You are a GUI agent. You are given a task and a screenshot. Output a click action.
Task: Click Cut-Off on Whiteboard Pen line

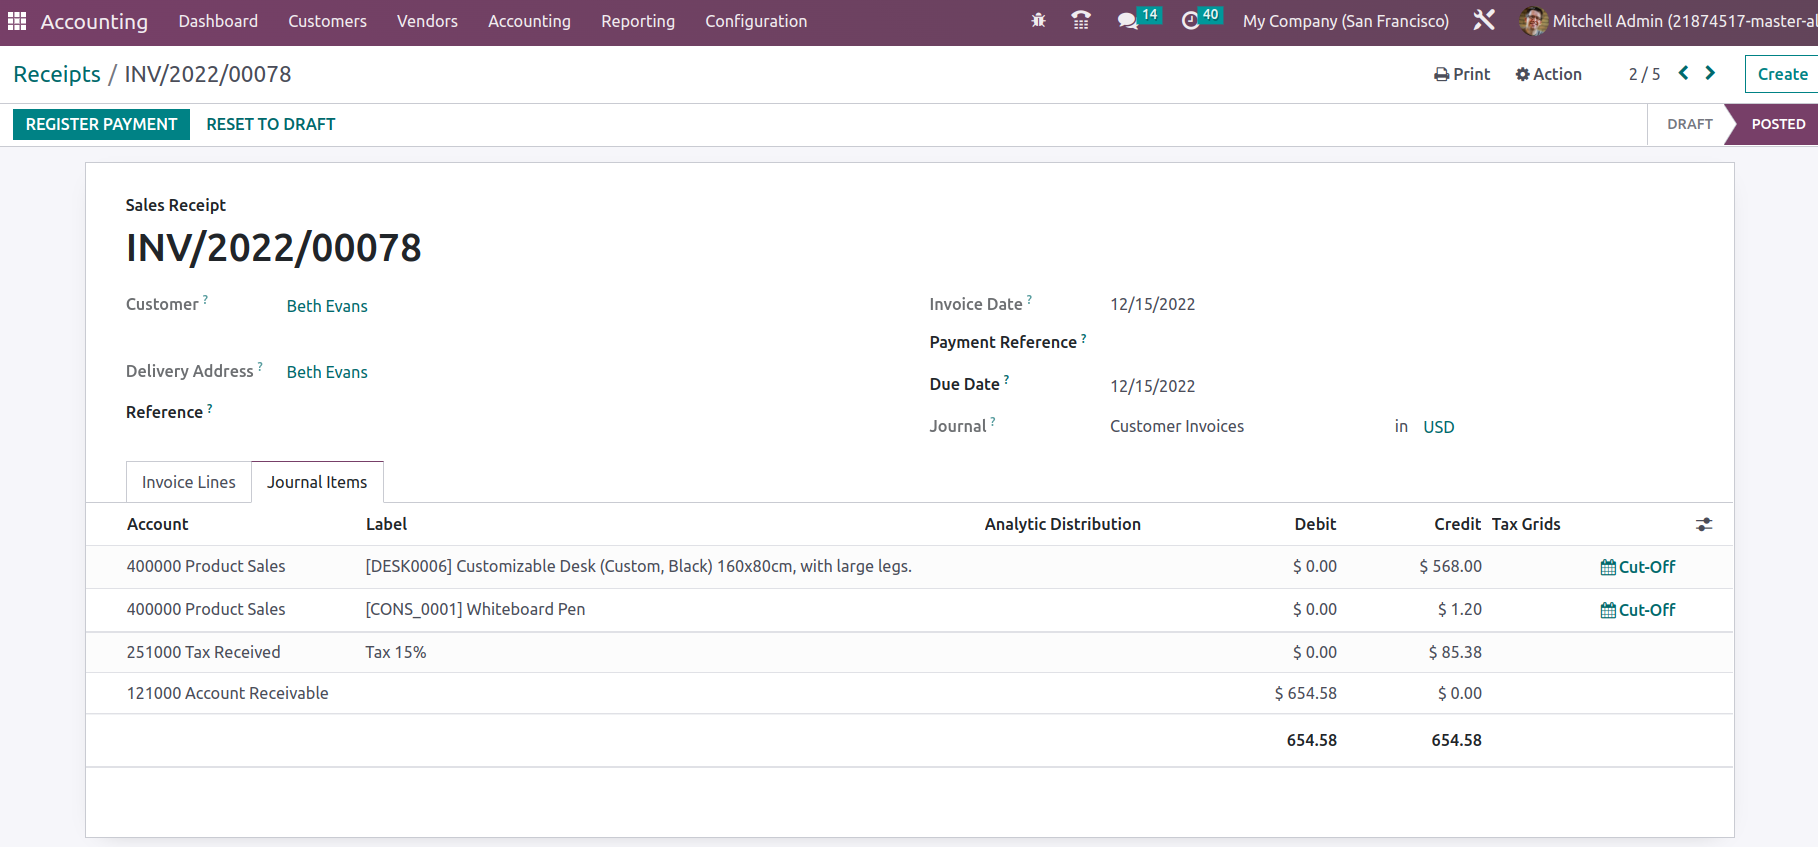click(x=1638, y=610)
